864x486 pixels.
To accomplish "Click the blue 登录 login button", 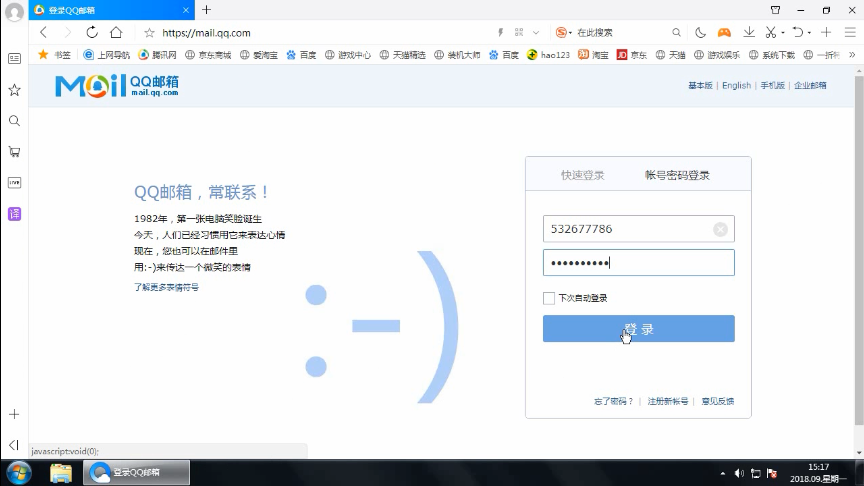I will point(639,328).
